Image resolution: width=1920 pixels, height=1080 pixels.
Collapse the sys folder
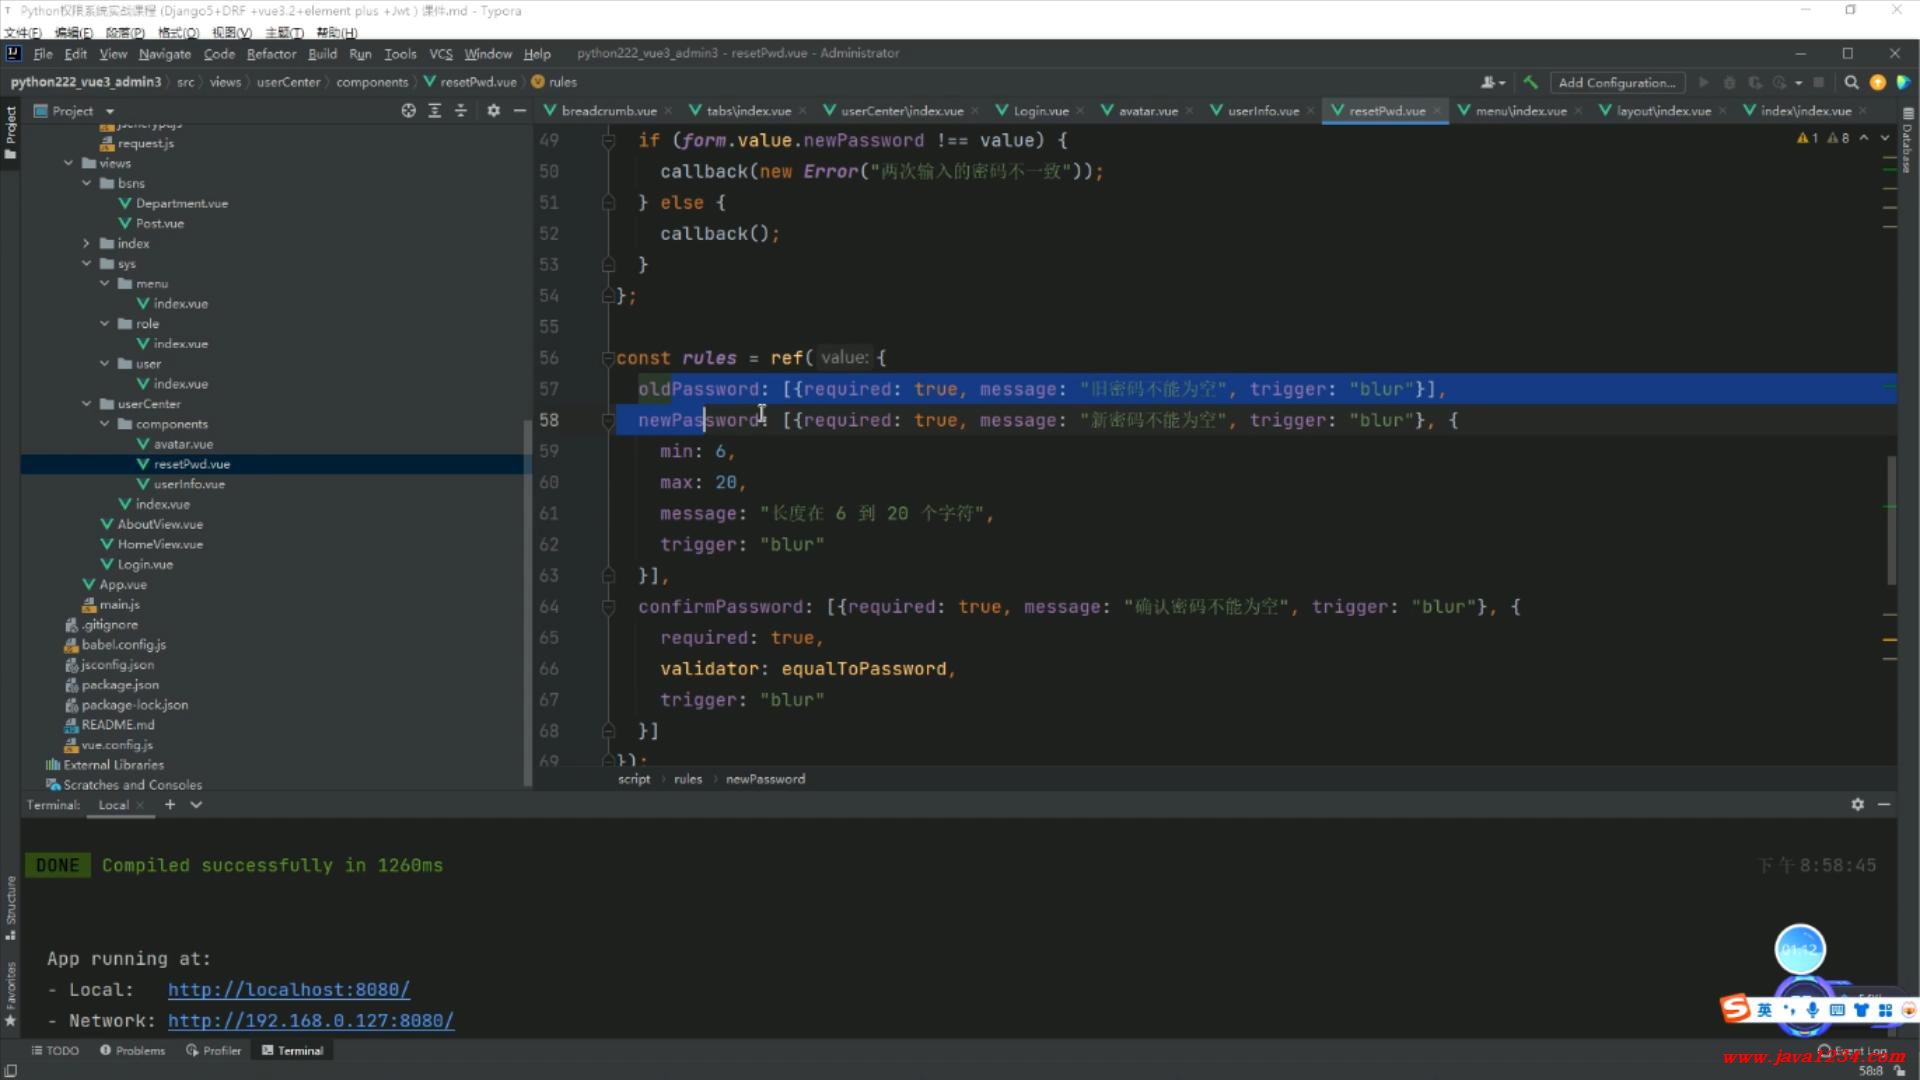[x=87, y=264]
